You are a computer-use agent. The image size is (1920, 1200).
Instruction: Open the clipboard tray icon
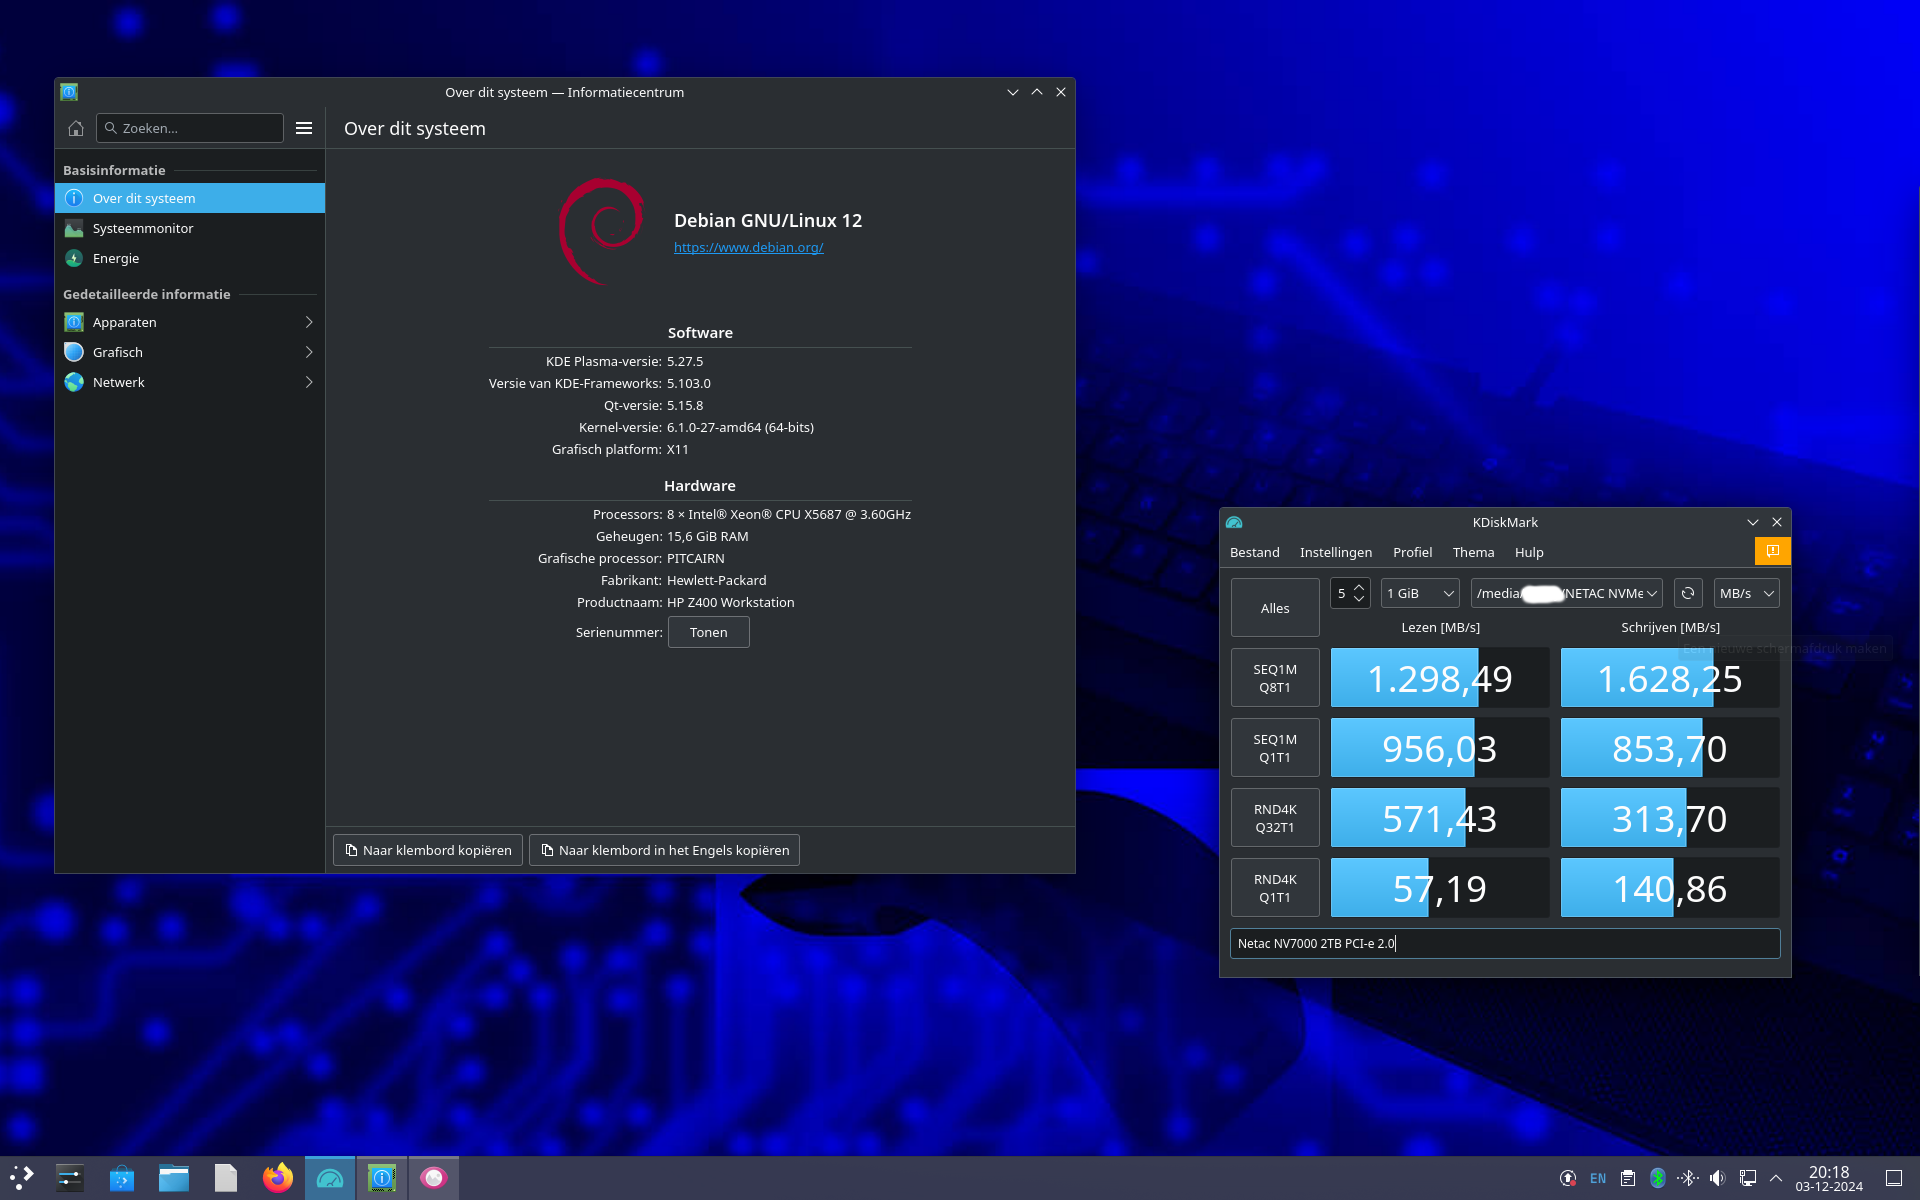(1628, 1178)
